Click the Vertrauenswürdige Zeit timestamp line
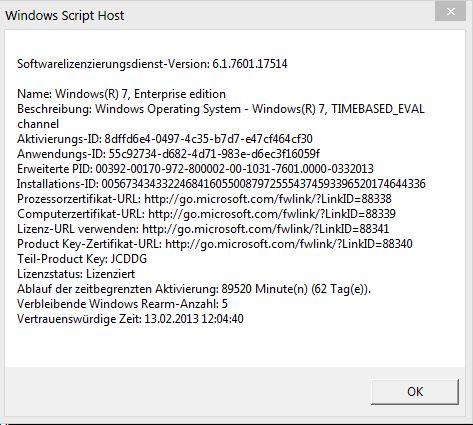 point(130,319)
